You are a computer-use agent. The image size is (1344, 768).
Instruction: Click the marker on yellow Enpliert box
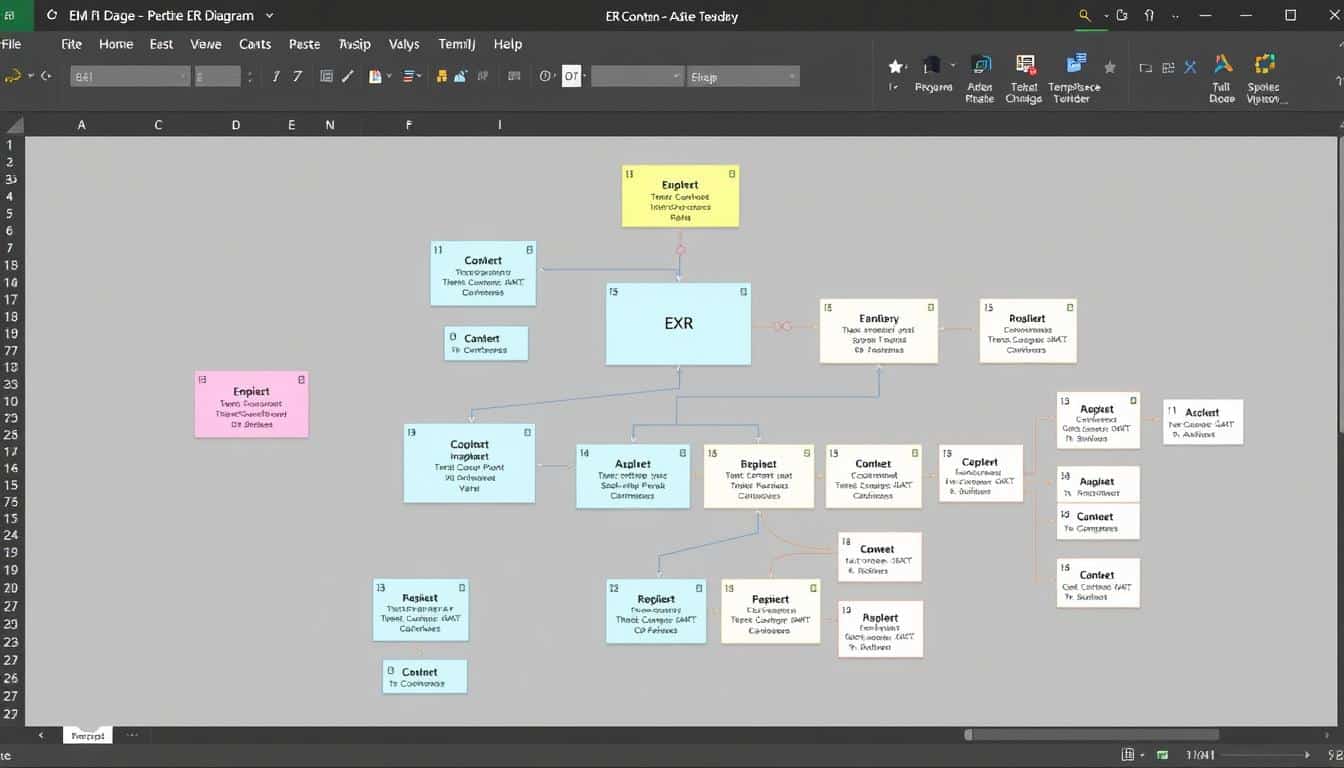click(x=732, y=174)
